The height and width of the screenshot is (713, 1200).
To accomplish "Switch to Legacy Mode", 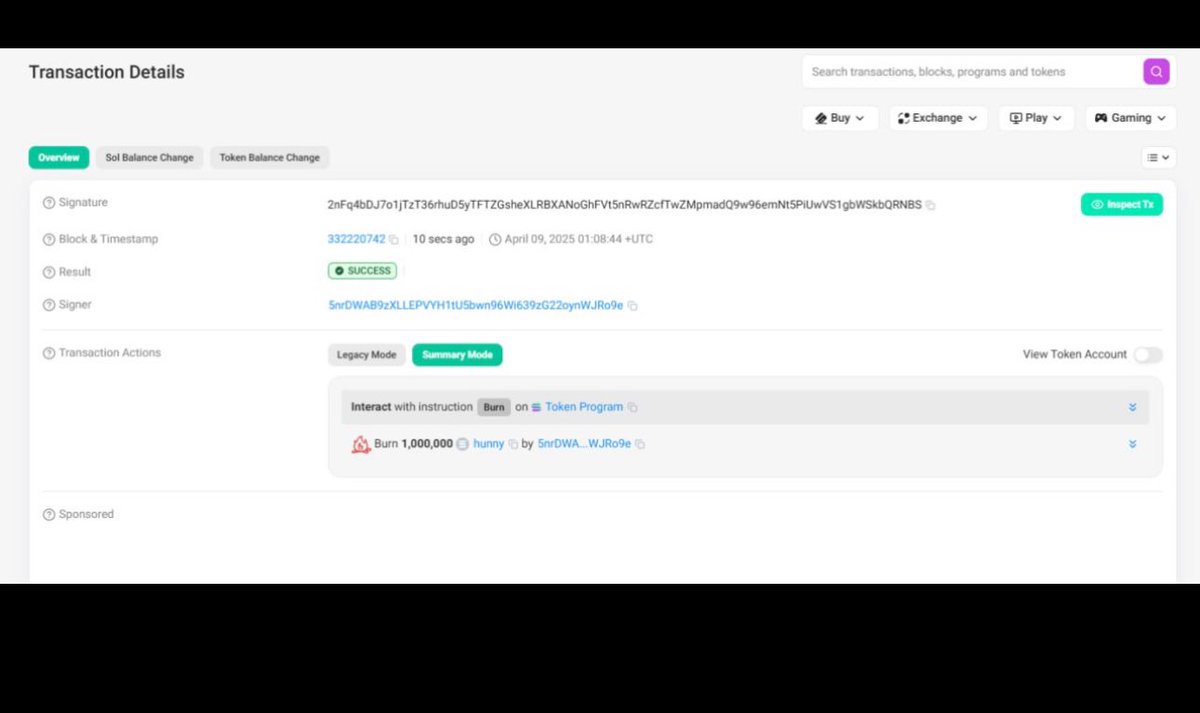I will pyautogui.click(x=366, y=355).
